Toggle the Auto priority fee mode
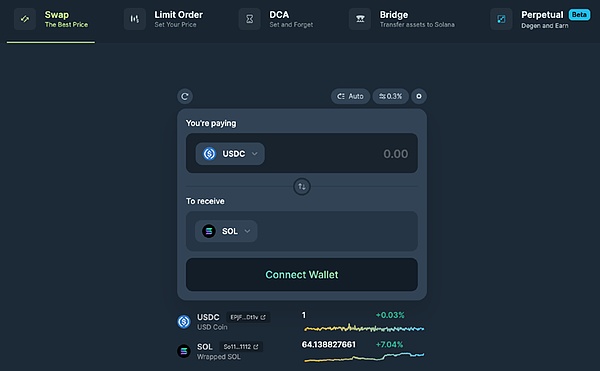This screenshot has height=371, width=600. click(350, 96)
